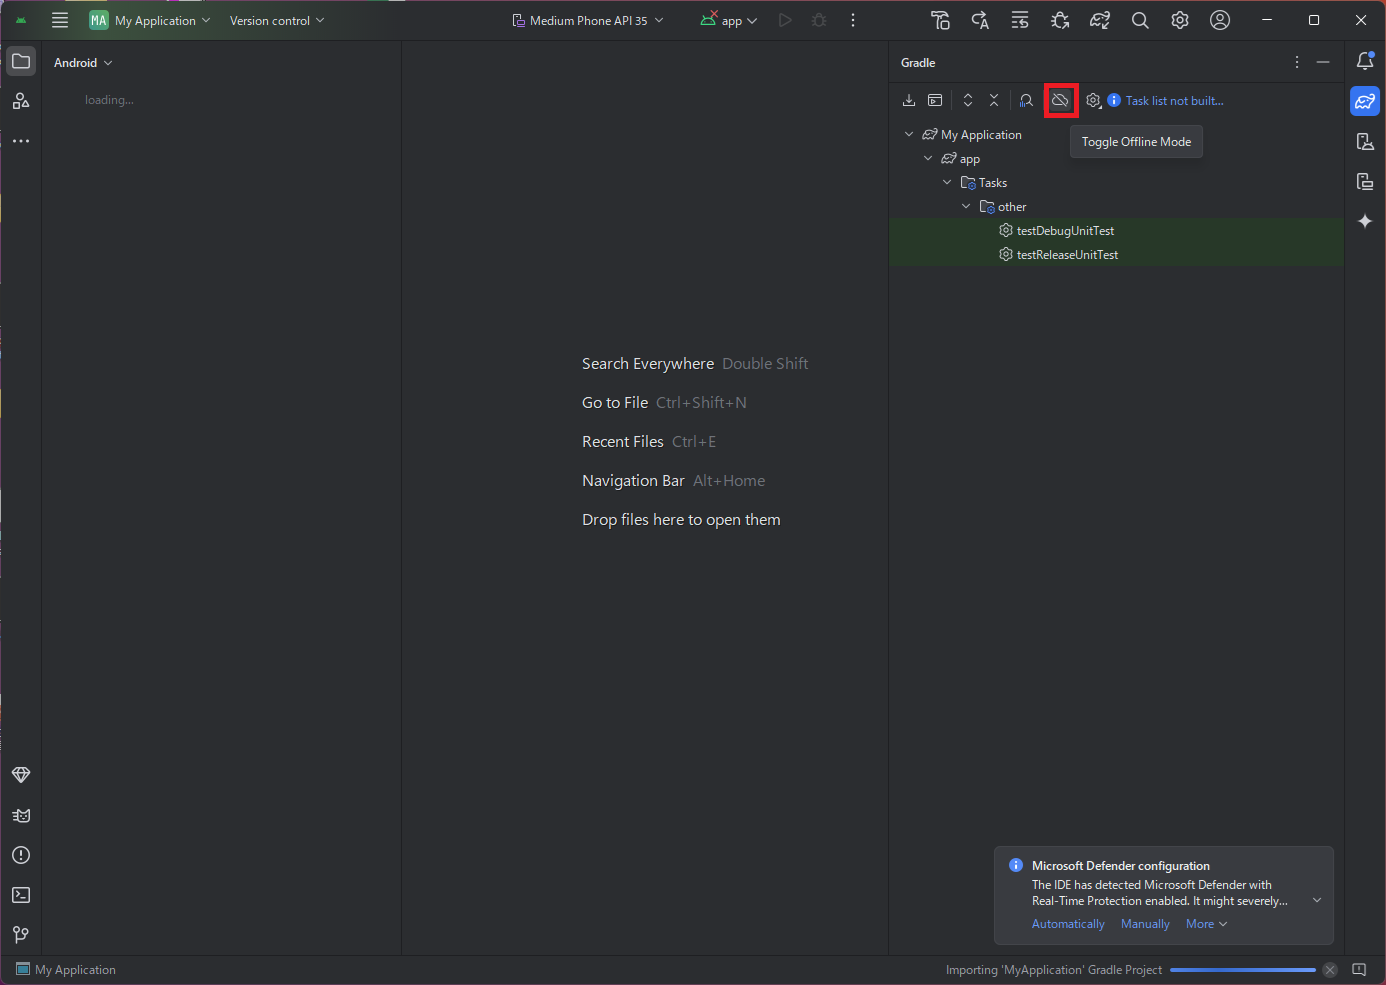Click Sync Gradle project download icon

[909, 101]
